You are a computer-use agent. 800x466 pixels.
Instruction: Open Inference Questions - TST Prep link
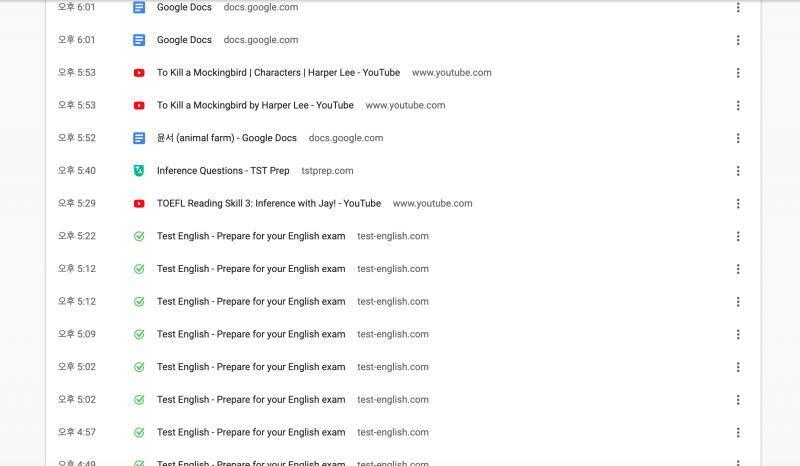[223, 170]
